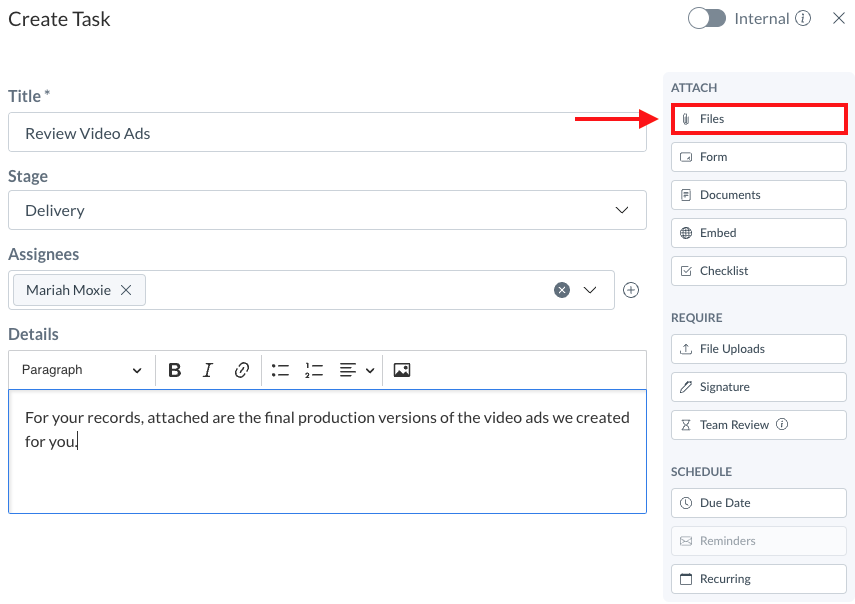Require a Signature for this task
This screenshot has height=604, width=855.
[759, 387]
